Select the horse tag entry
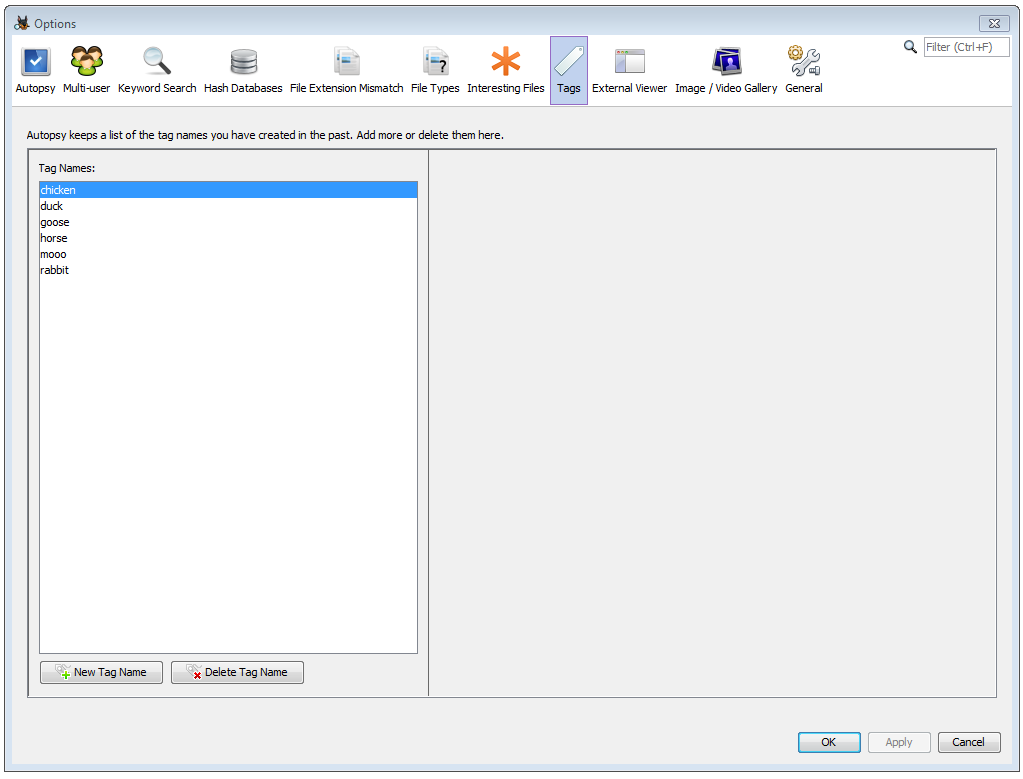 point(54,238)
